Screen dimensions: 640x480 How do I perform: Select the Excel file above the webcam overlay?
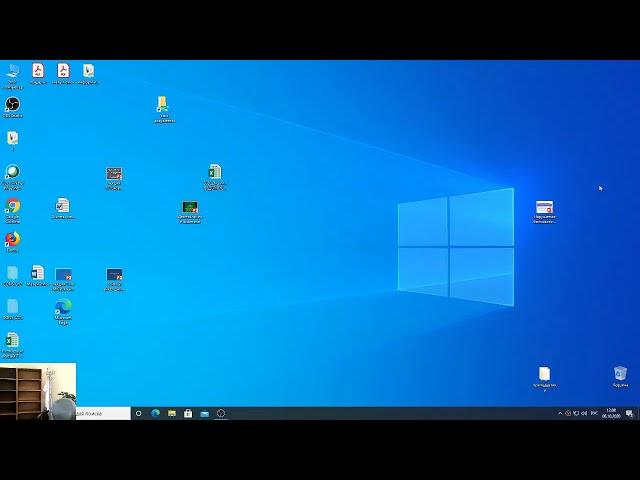tap(13, 345)
